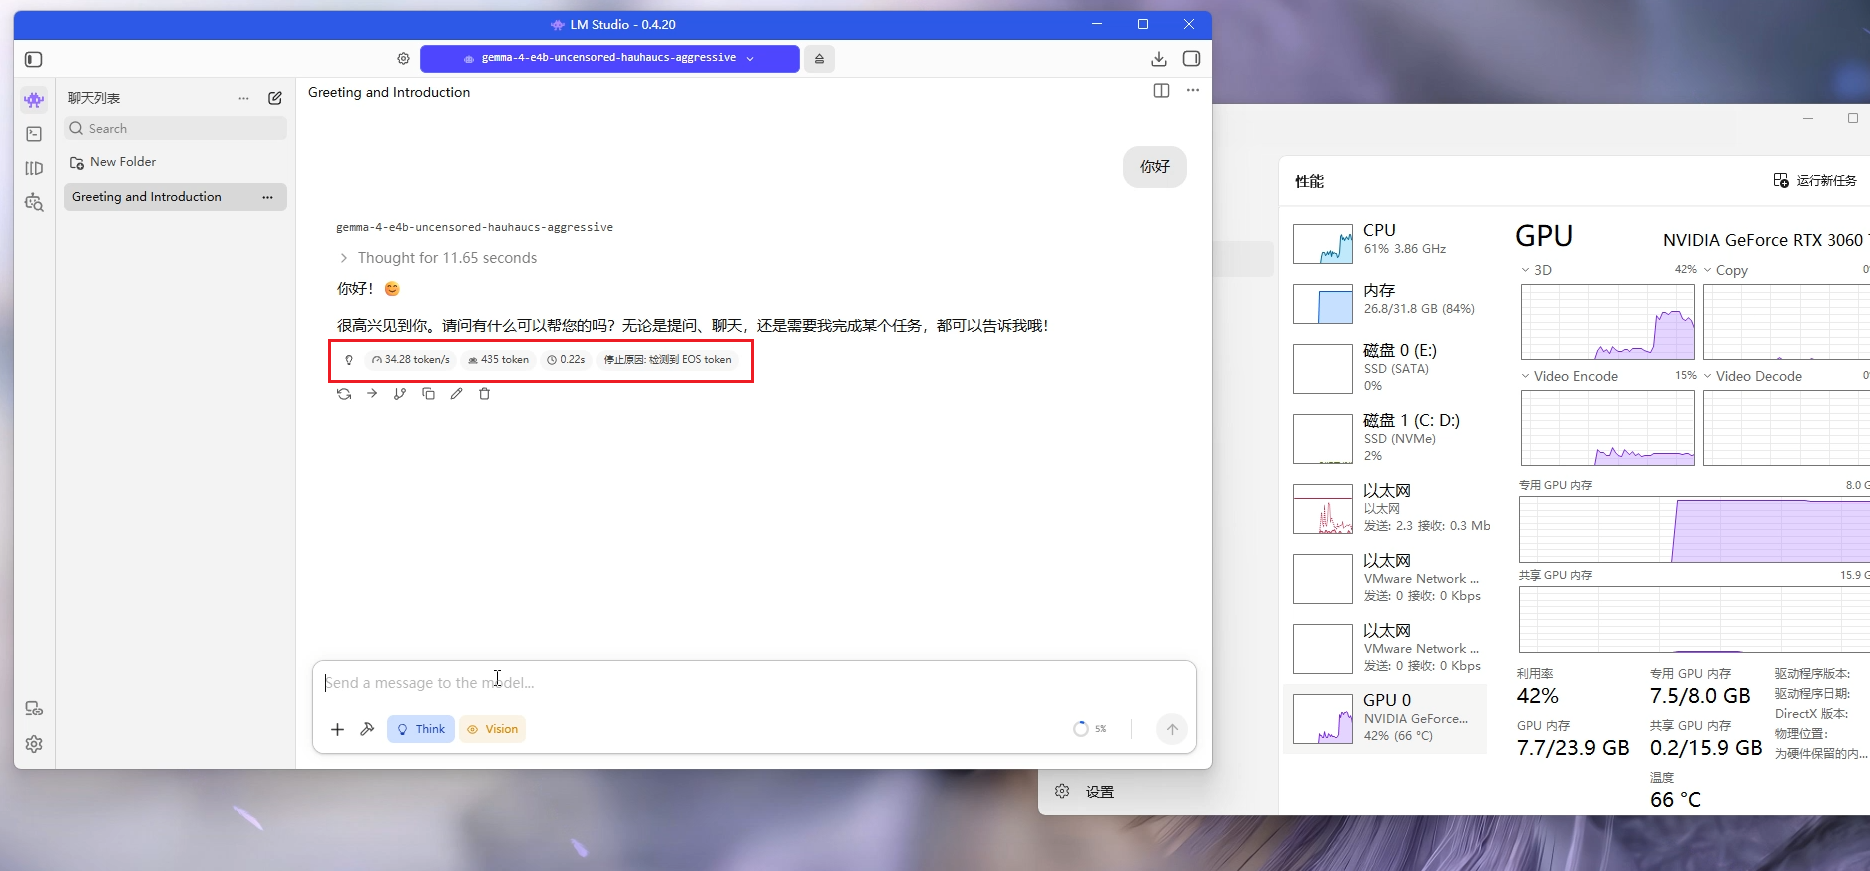Viewport: 1870px width, 871px height.
Task: Open the My Models library view
Action: (34, 168)
